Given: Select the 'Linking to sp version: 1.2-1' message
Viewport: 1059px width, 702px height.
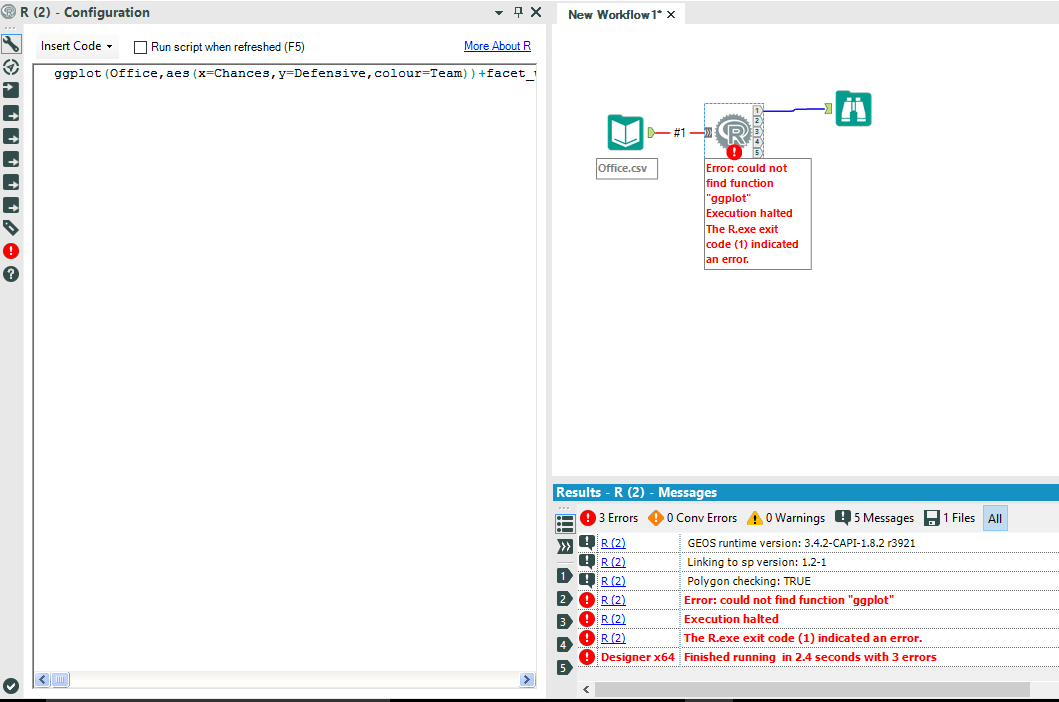Looking at the screenshot, I should point(756,561).
